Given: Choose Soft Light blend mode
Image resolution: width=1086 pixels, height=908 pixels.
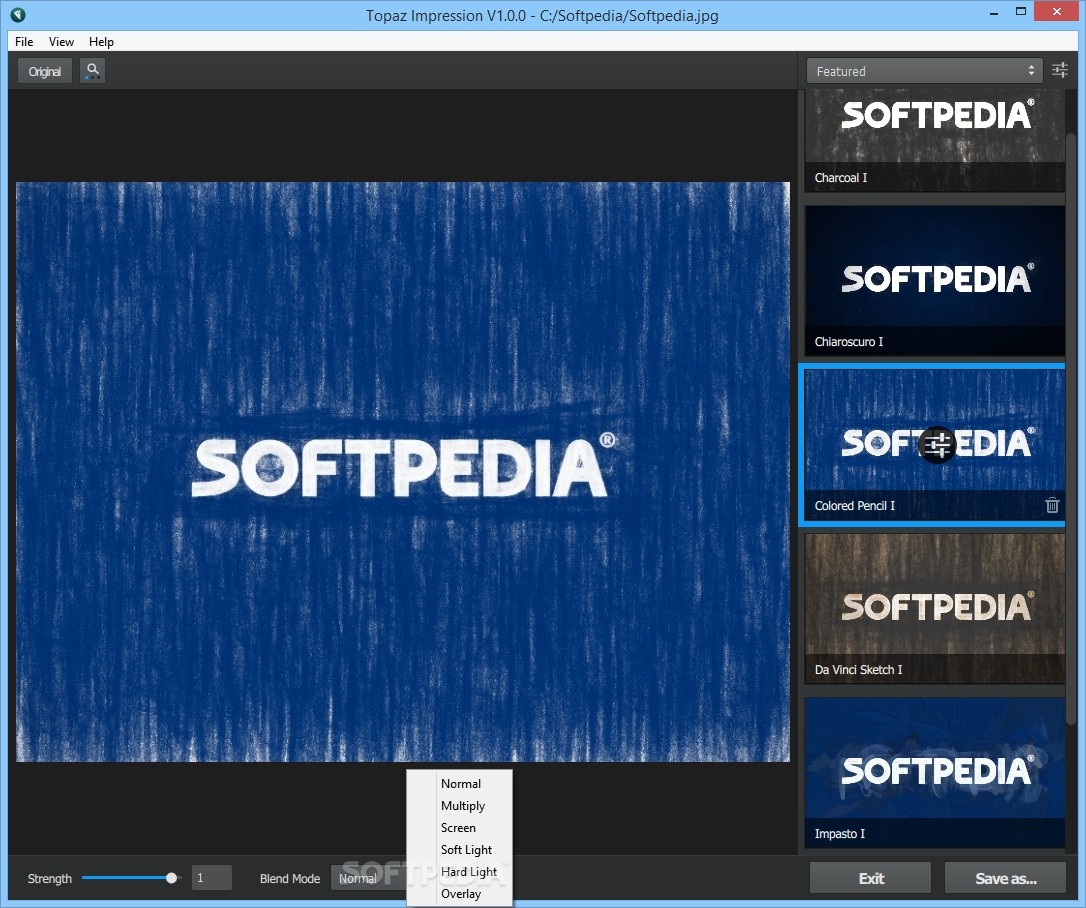Looking at the screenshot, I should pyautogui.click(x=460, y=850).
